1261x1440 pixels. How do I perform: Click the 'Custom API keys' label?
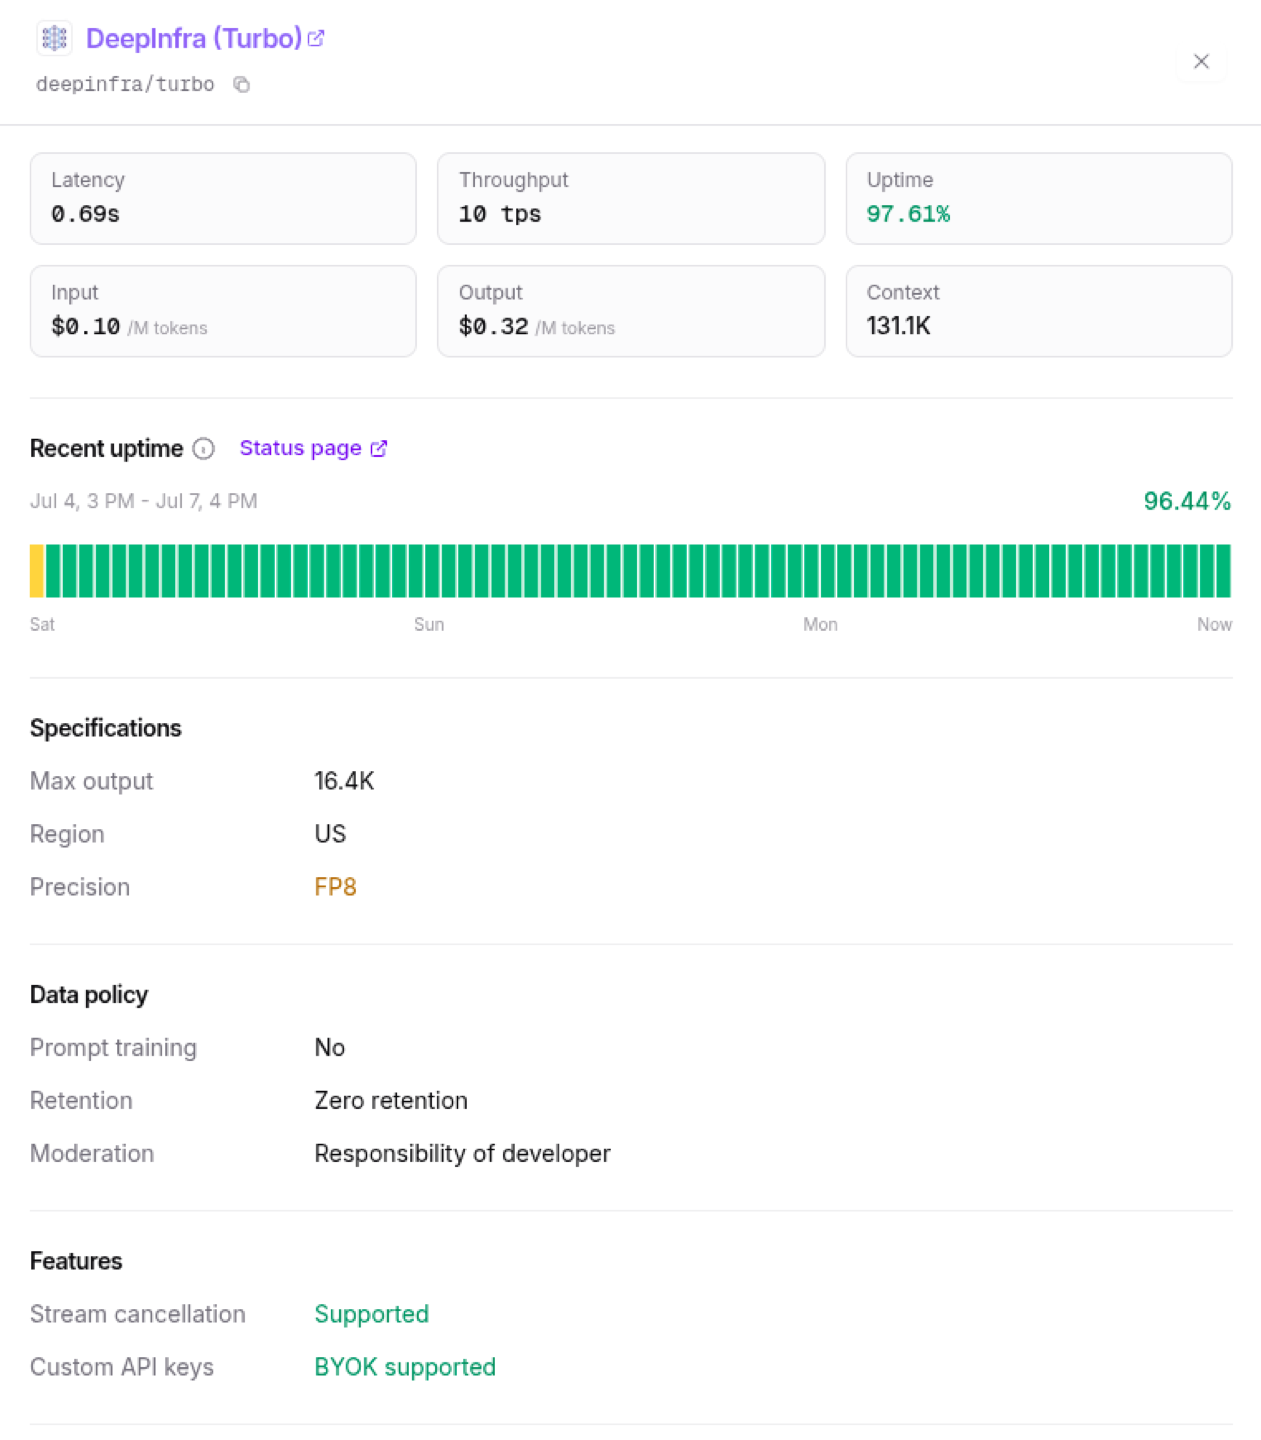tap(122, 1367)
